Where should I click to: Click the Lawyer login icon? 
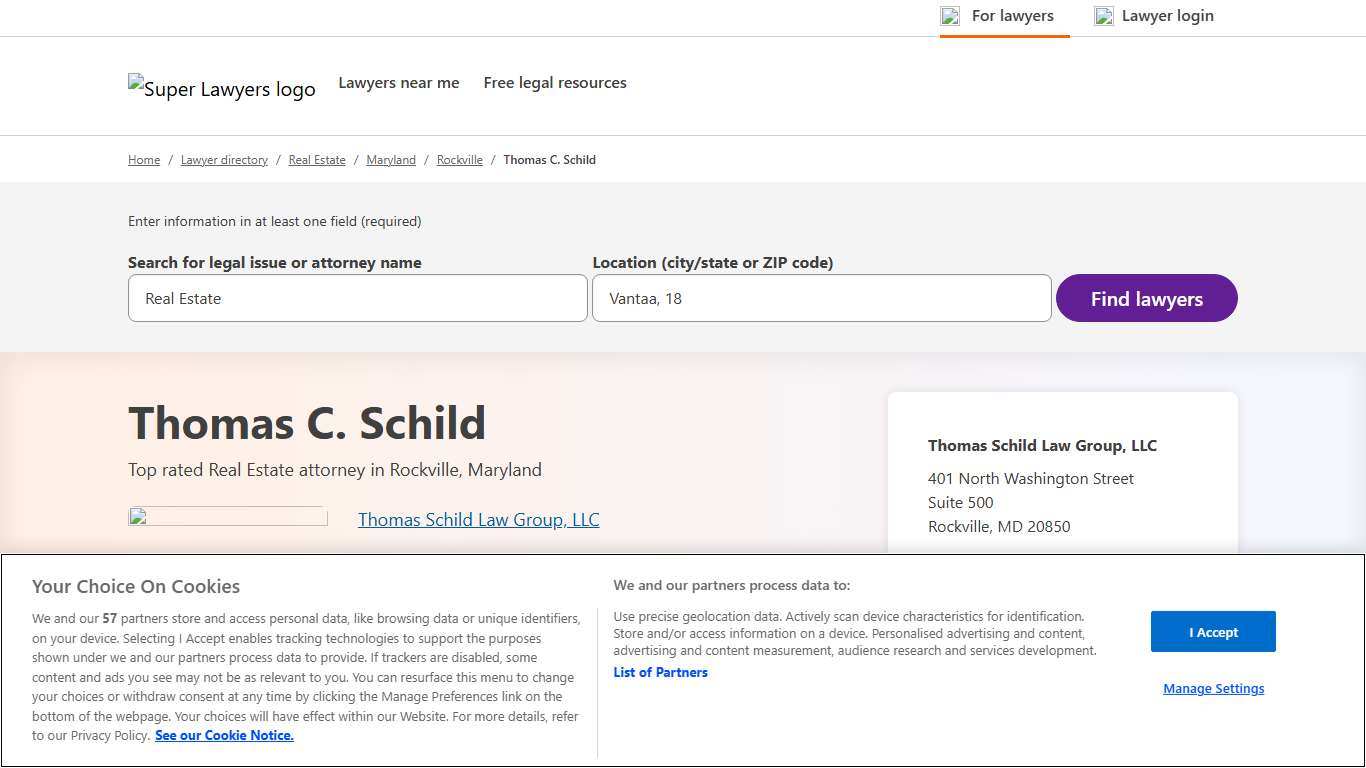click(1103, 16)
